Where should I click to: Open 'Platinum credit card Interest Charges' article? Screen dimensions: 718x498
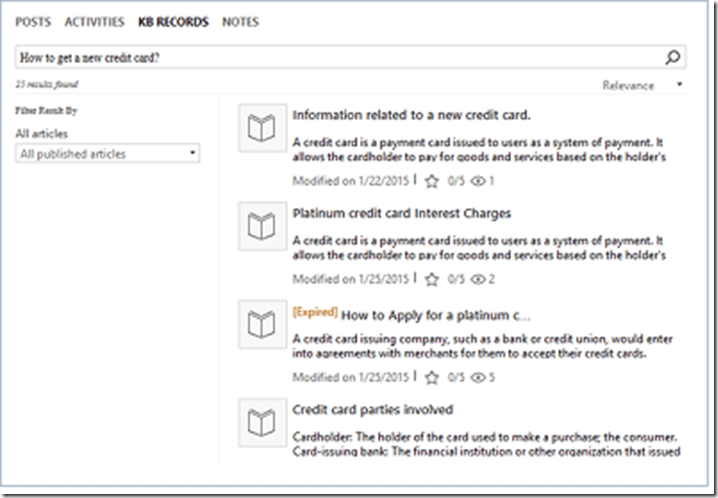click(401, 213)
